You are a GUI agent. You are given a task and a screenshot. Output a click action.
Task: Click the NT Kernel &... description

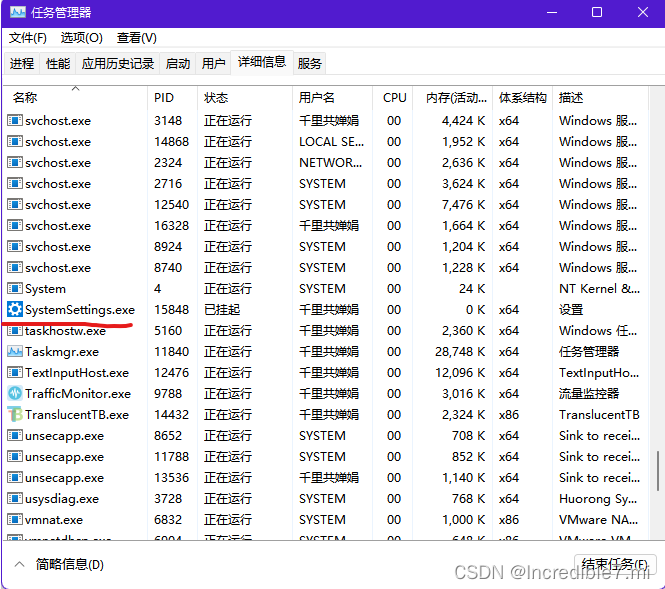coord(599,289)
